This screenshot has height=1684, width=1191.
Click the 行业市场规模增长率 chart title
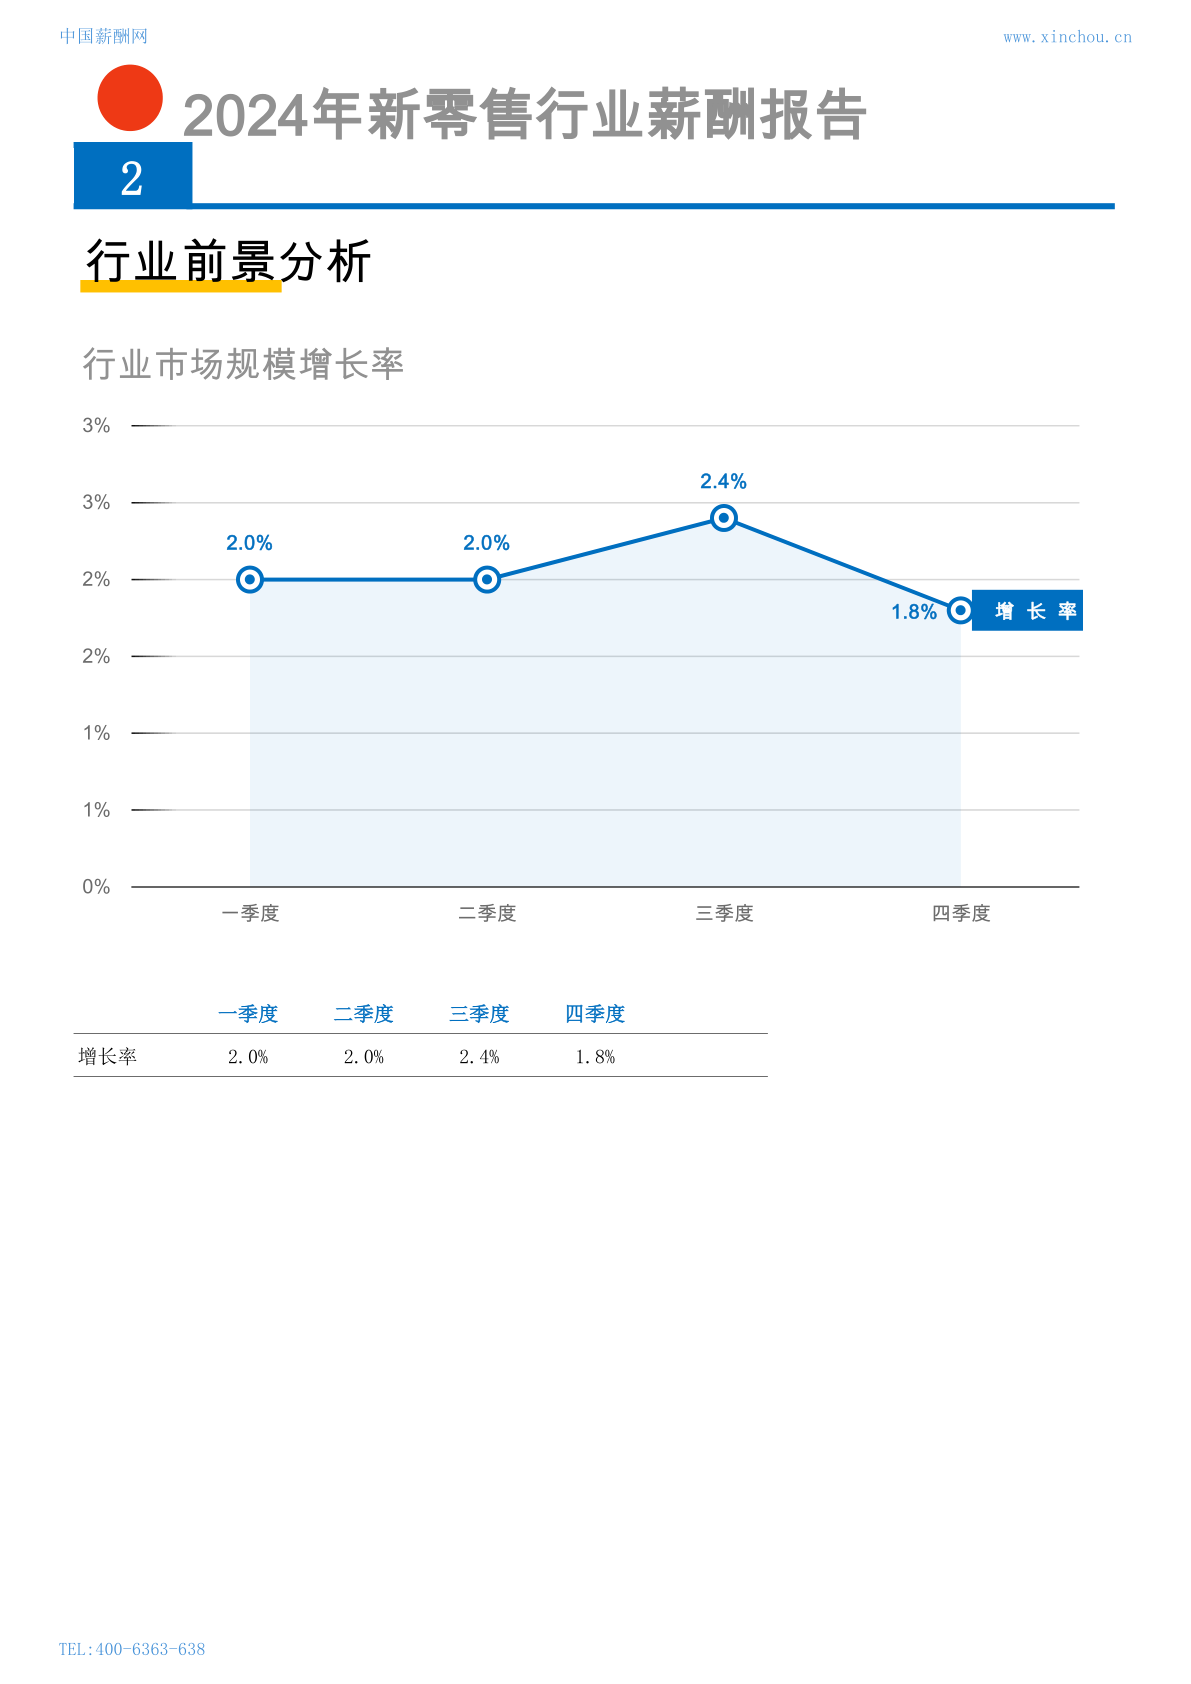click(x=243, y=364)
